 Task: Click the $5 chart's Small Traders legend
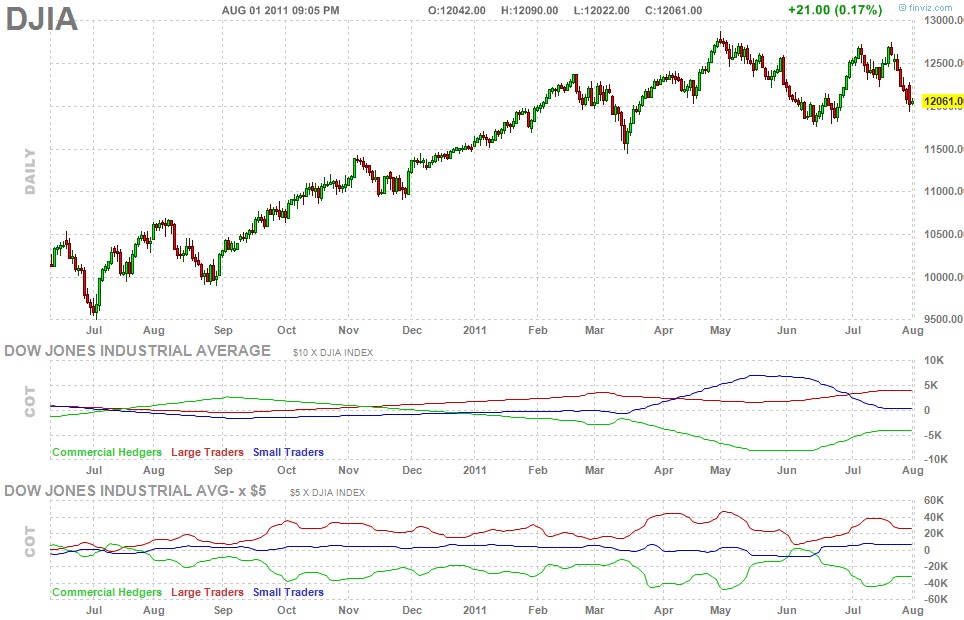coord(288,592)
